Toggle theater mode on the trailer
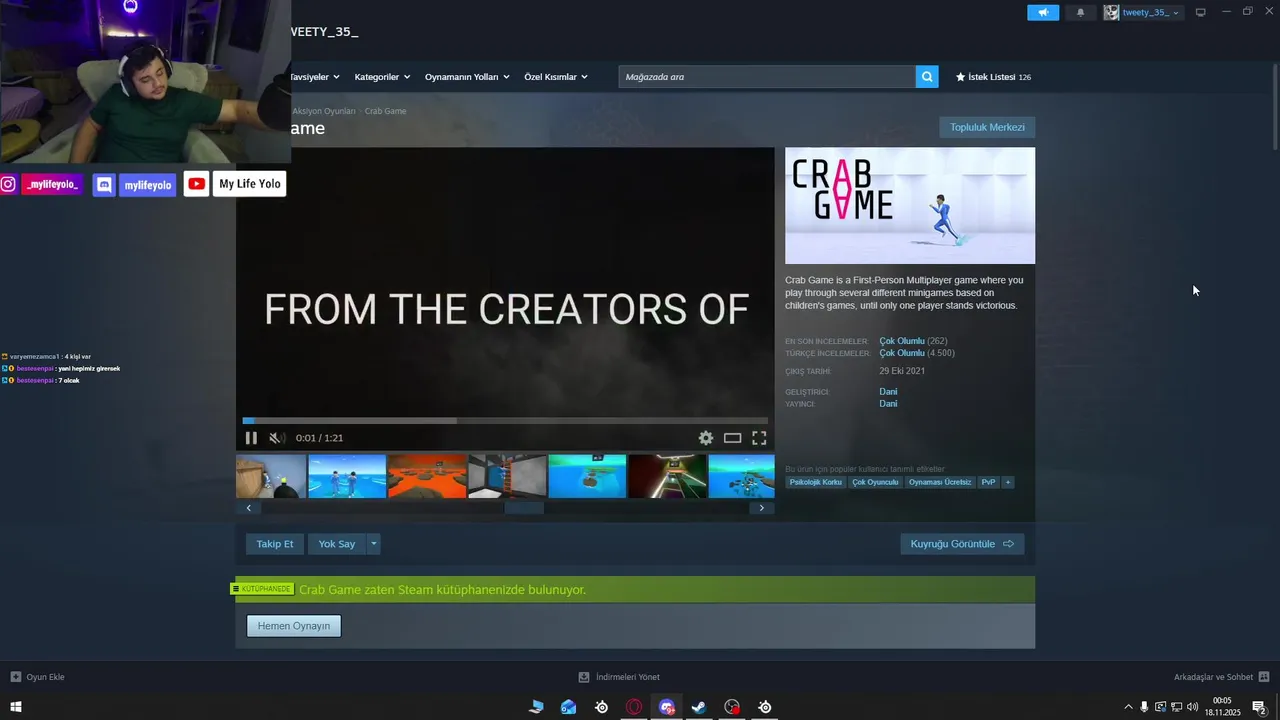The width and height of the screenshot is (1280, 720). pos(732,438)
